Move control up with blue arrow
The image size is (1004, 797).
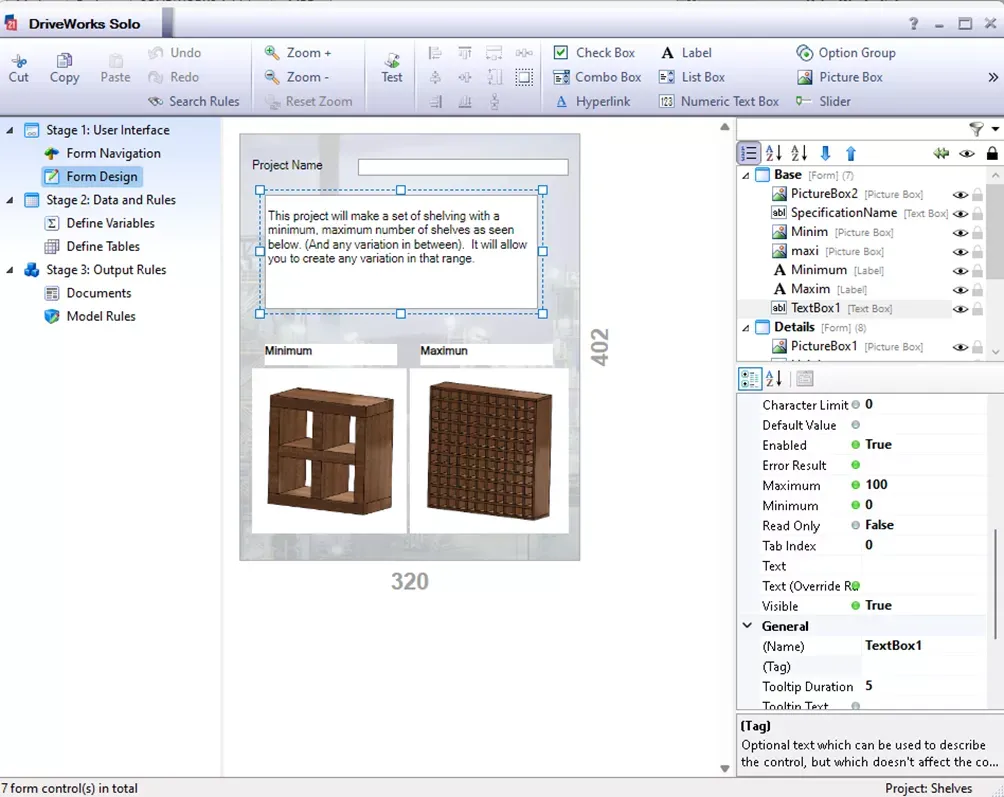tap(850, 153)
